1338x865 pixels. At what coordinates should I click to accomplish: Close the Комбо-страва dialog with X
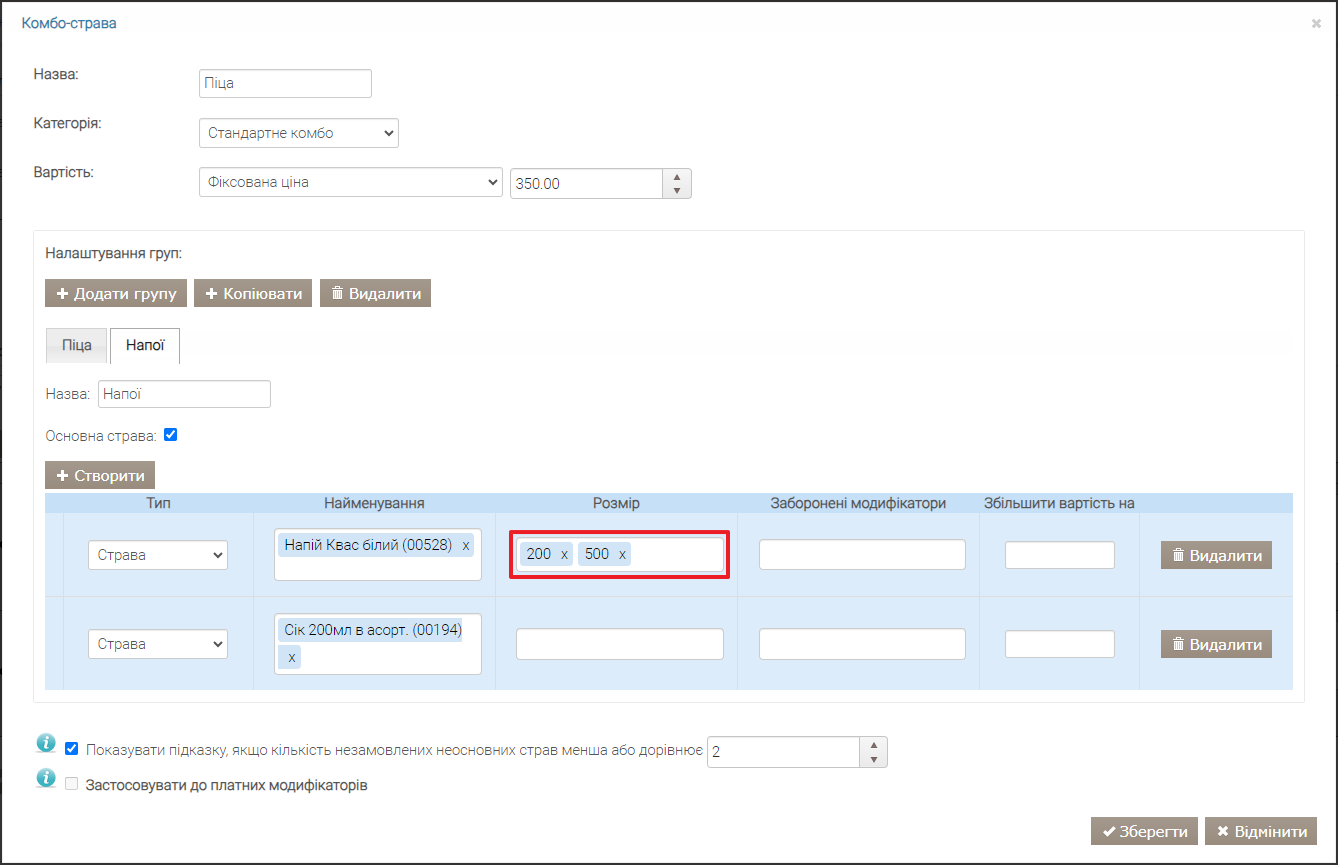click(x=1316, y=23)
